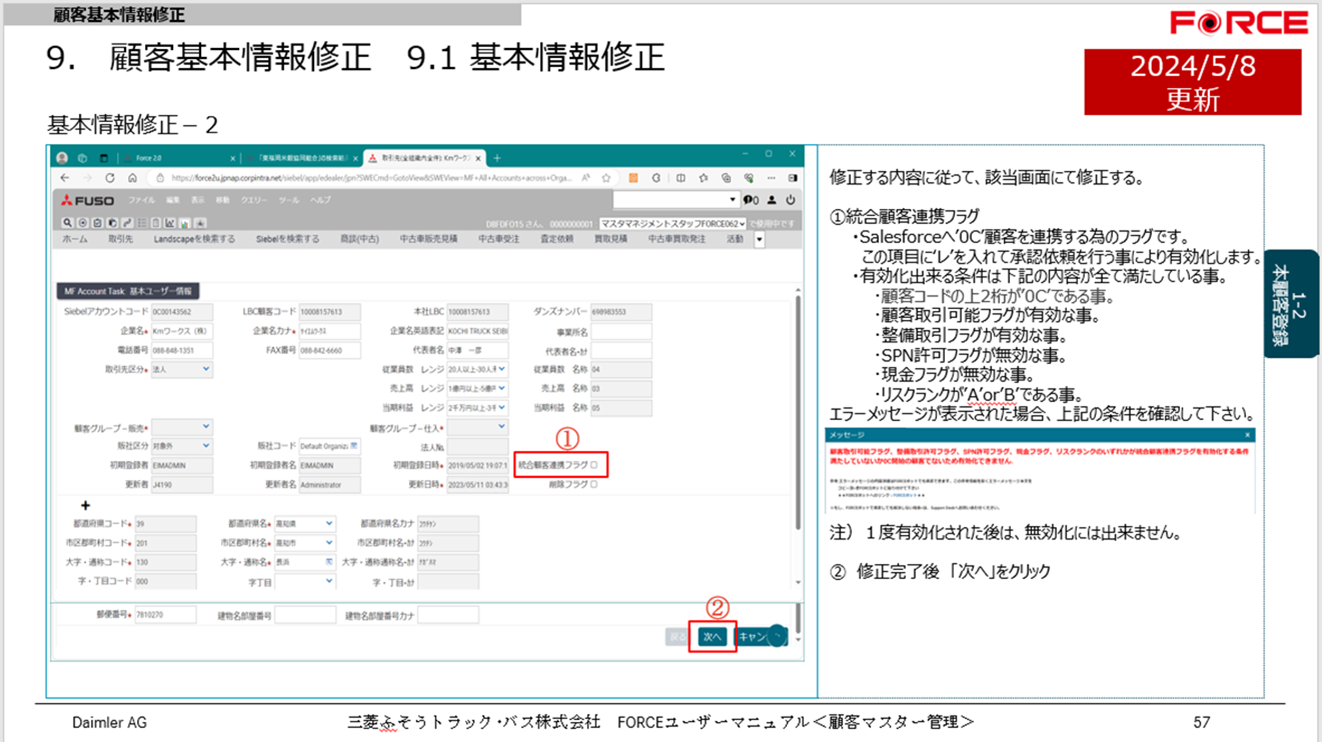Screen dimensions: 1322x742
Task: Click the browser home icon
Action: pos(131,178)
